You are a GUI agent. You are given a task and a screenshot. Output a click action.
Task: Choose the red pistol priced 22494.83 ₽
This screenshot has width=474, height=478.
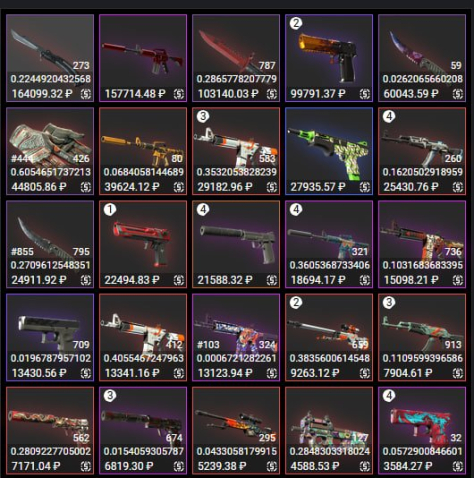pos(143,244)
